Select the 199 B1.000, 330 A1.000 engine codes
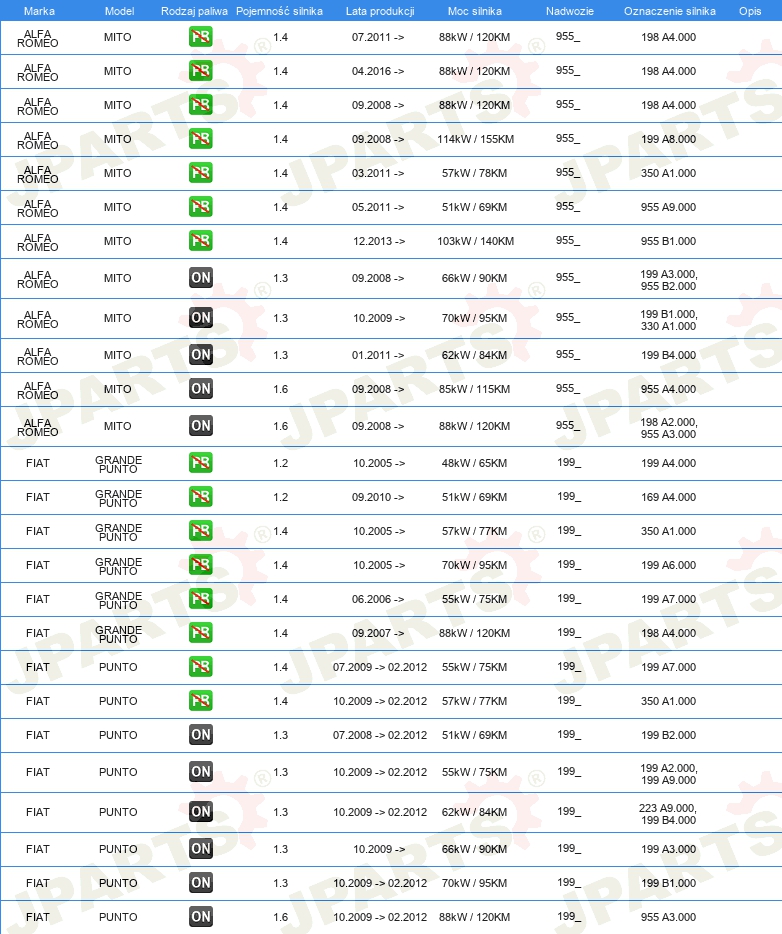This screenshot has height=934, width=782. [668, 320]
